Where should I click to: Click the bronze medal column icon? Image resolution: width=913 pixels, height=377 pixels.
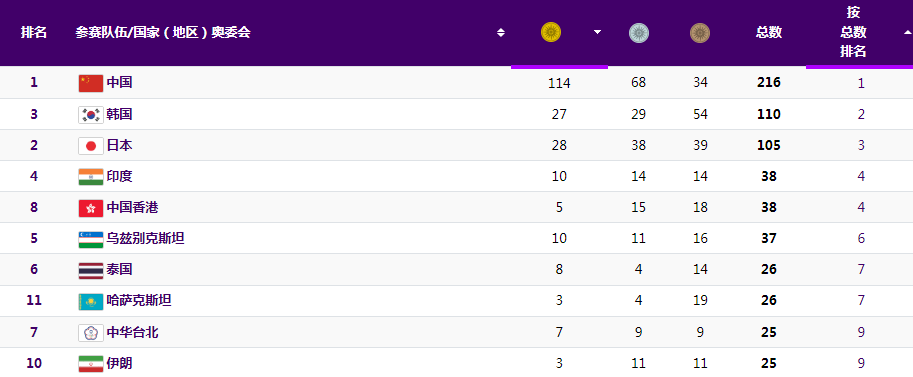(x=700, y=33)
